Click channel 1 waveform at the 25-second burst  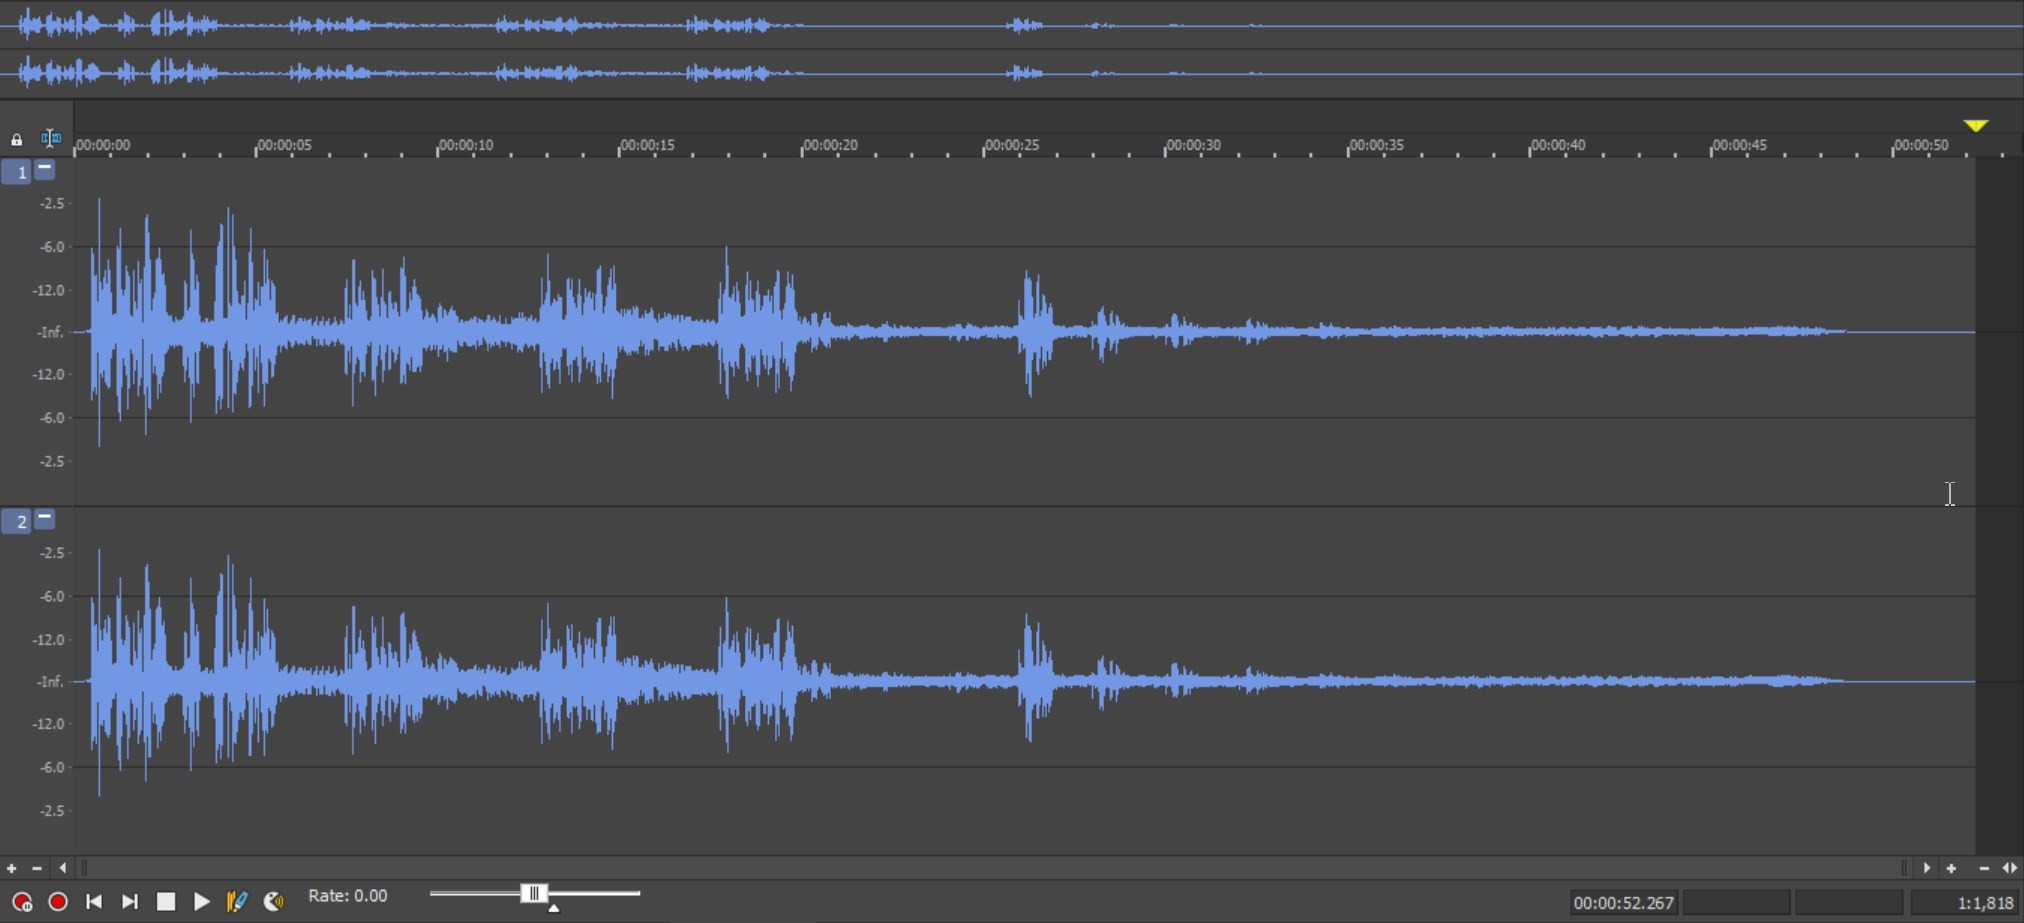tap(1034, 331)
